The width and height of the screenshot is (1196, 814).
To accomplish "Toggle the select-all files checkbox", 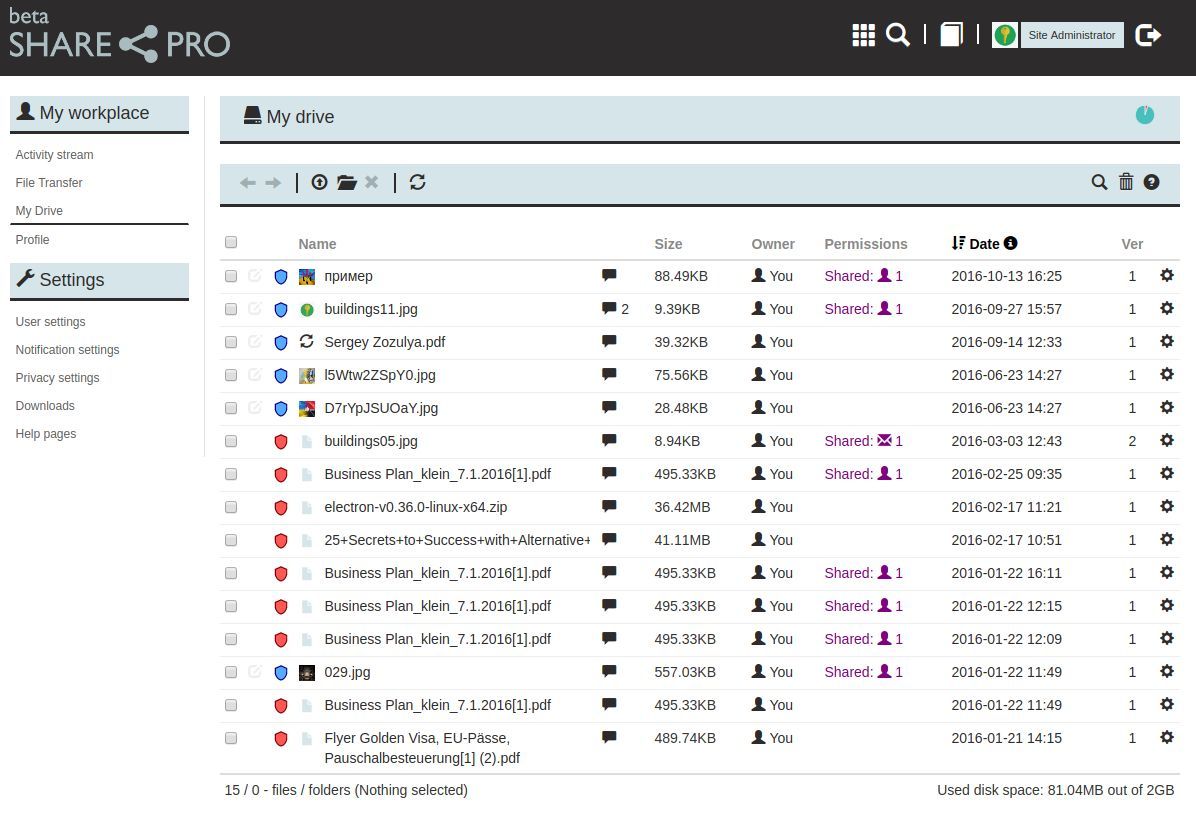I will pos(231,242).
